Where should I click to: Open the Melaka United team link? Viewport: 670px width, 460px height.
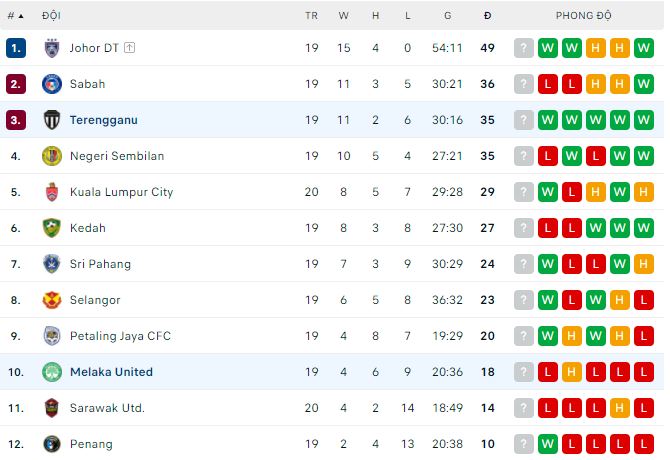click(x=111, y=372)
